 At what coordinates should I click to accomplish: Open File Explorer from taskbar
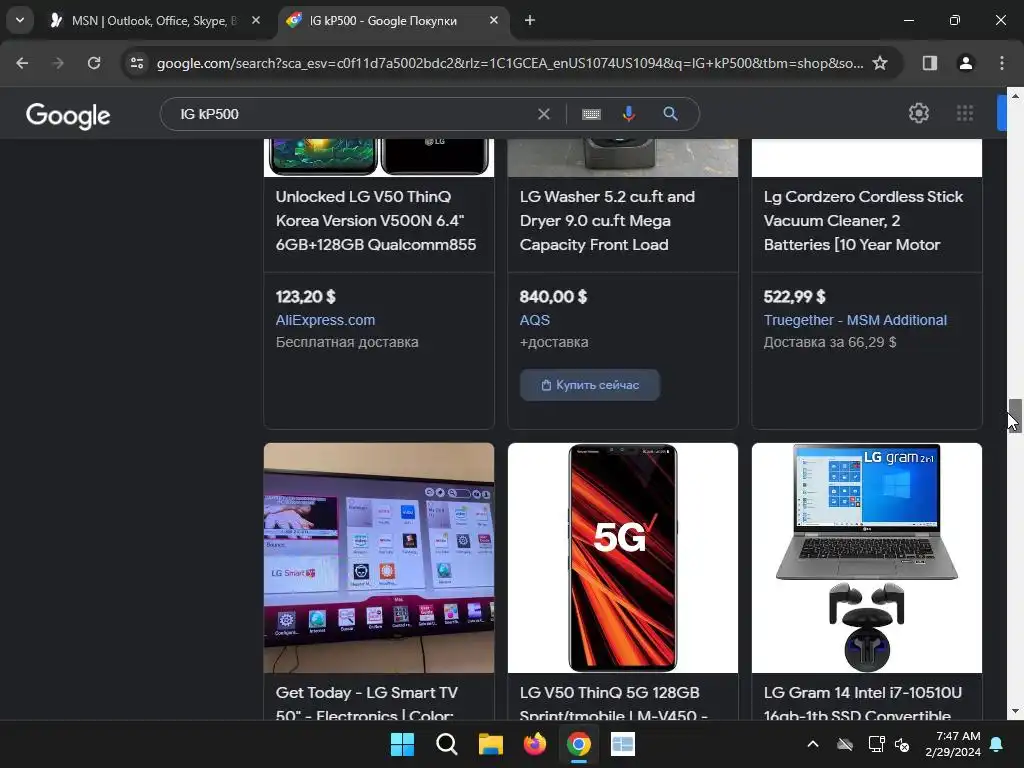(x=490, y=744)
